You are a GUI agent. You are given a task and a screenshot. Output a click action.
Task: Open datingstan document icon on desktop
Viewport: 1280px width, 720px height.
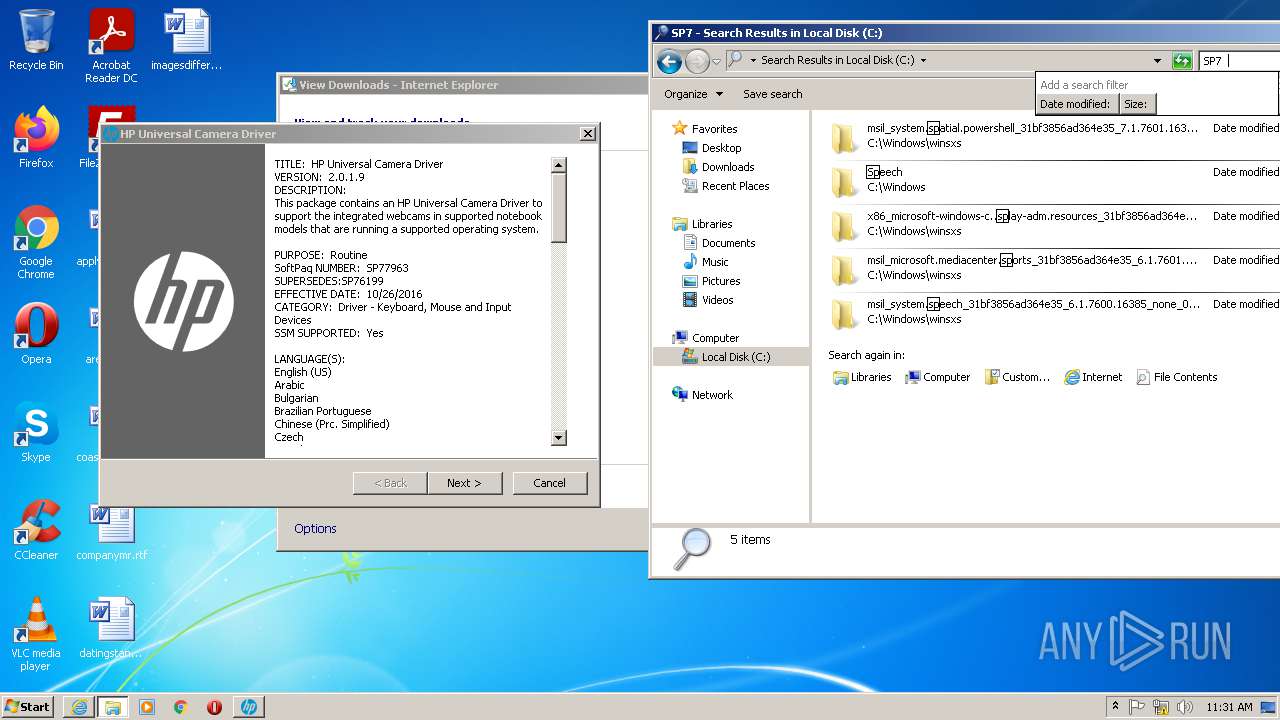coord(111,628)
